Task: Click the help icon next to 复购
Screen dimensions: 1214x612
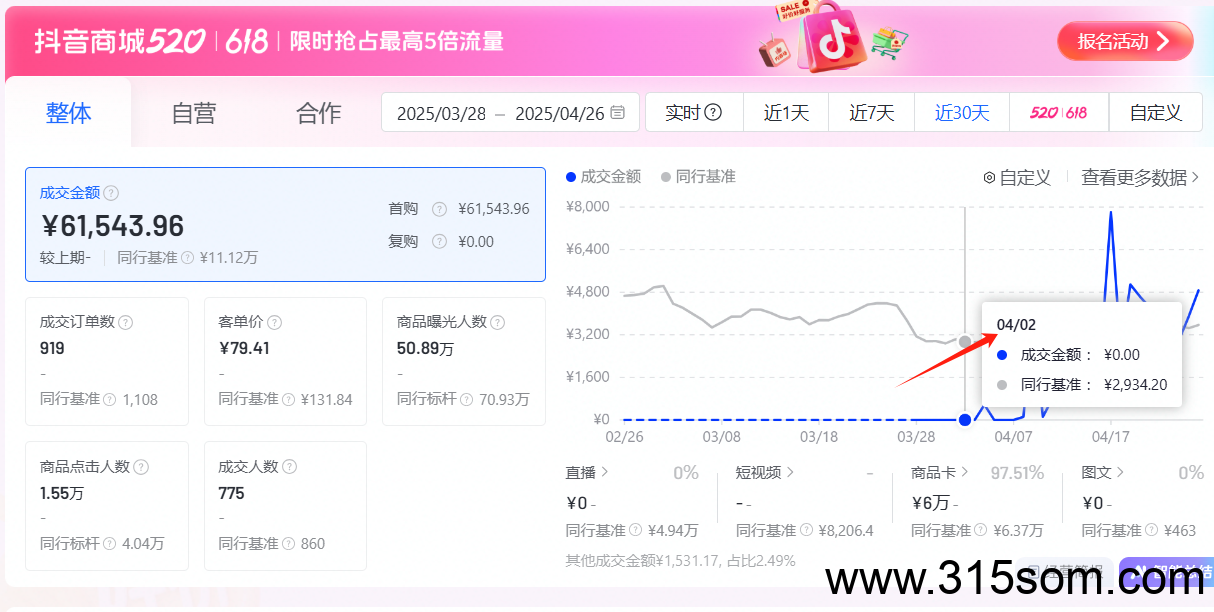Action: pos(439,241)
